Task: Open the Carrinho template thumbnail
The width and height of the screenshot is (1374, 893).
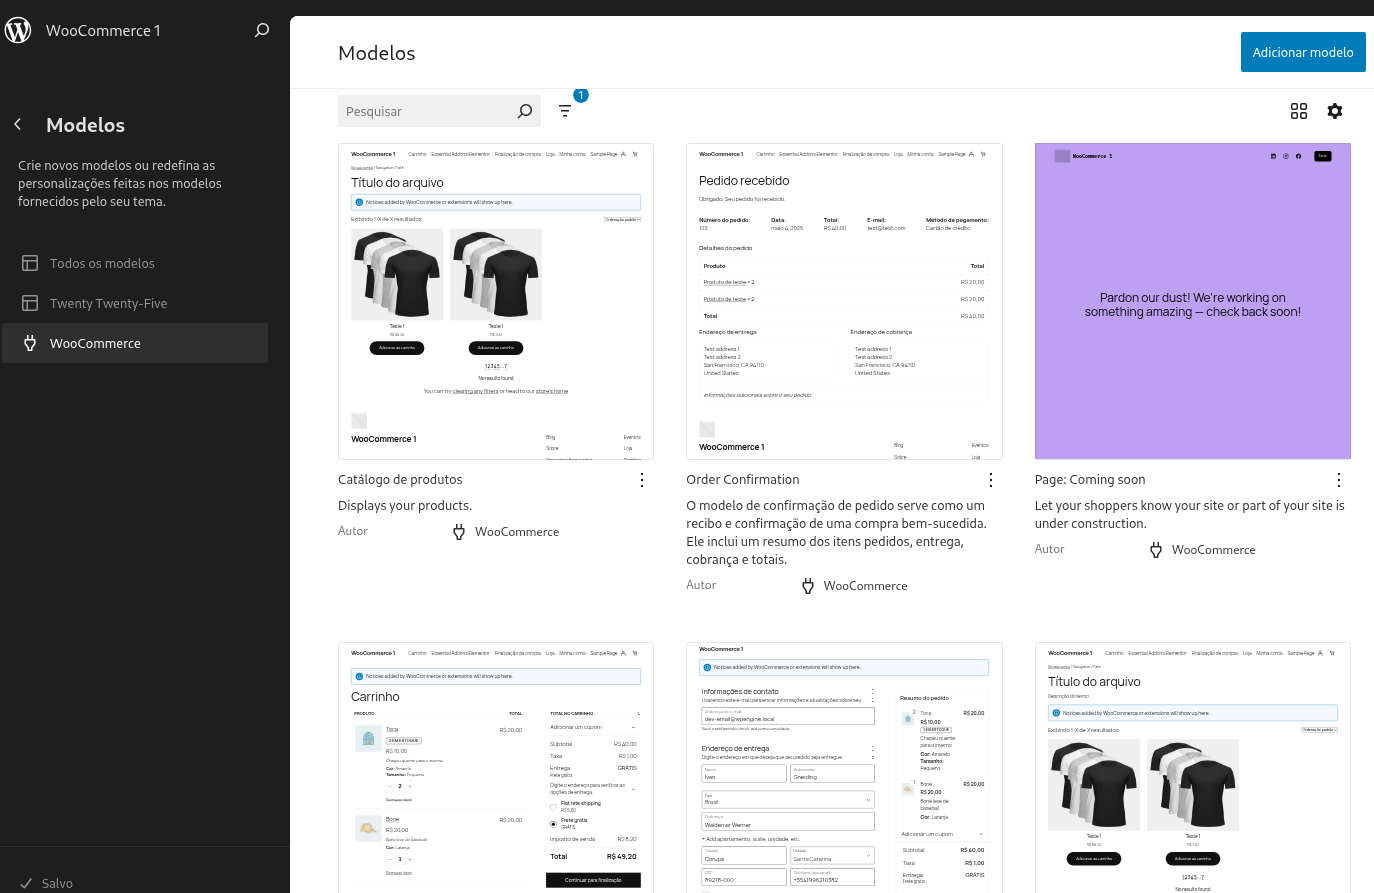Action: tap(496, 767)
